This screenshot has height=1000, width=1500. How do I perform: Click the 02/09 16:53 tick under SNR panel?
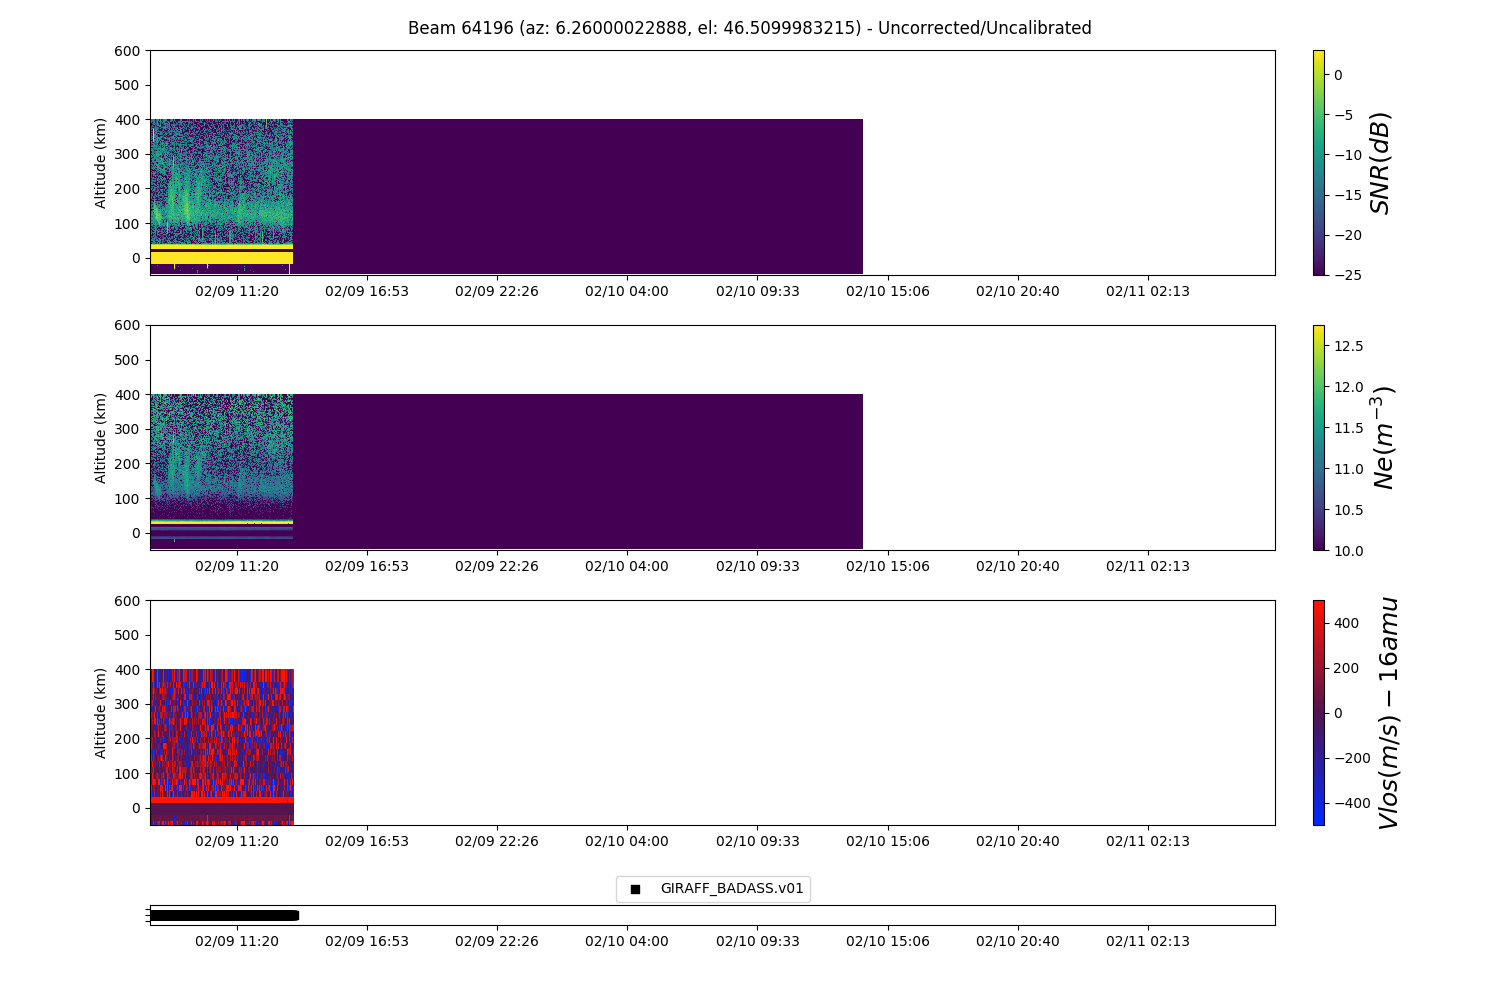tap(367, 291)
